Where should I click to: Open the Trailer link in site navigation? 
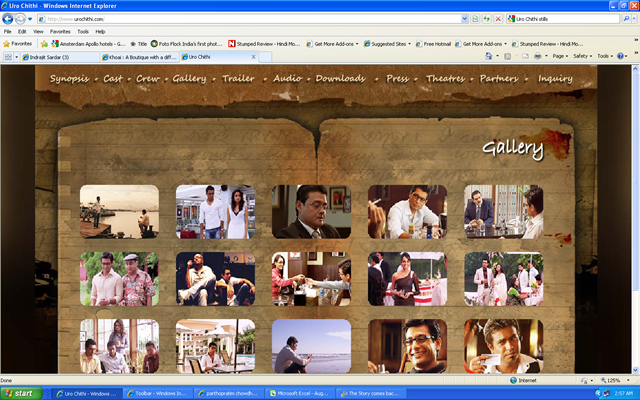[x=238, y=78]
